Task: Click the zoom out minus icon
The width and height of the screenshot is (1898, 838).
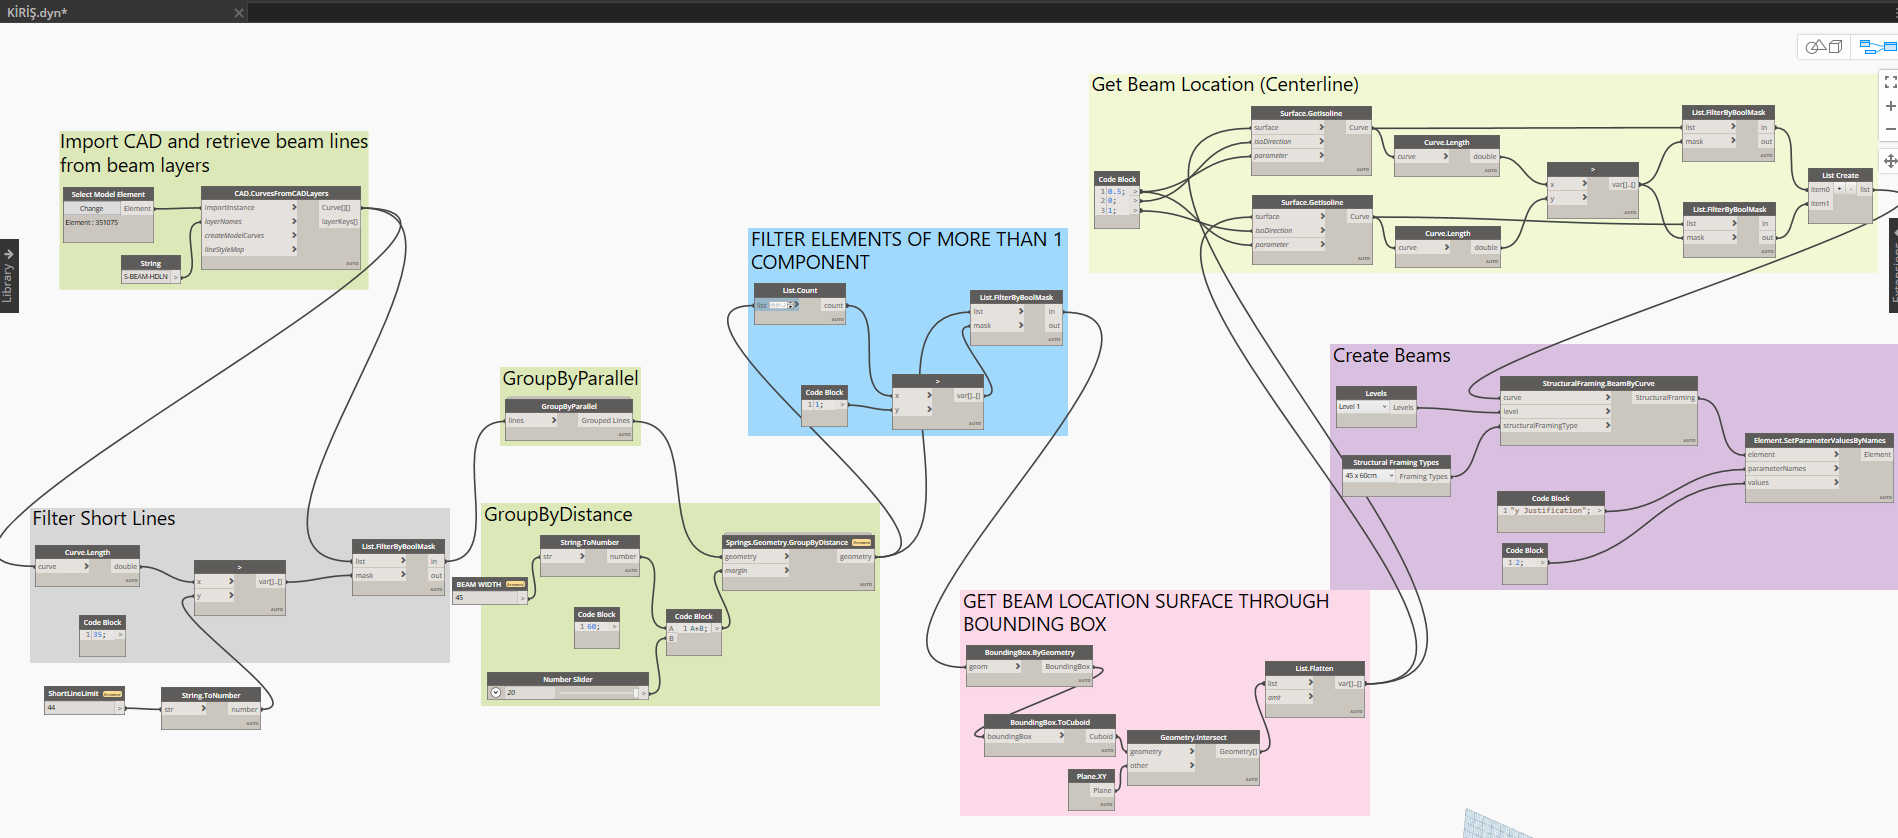Action: point(1889,129)
